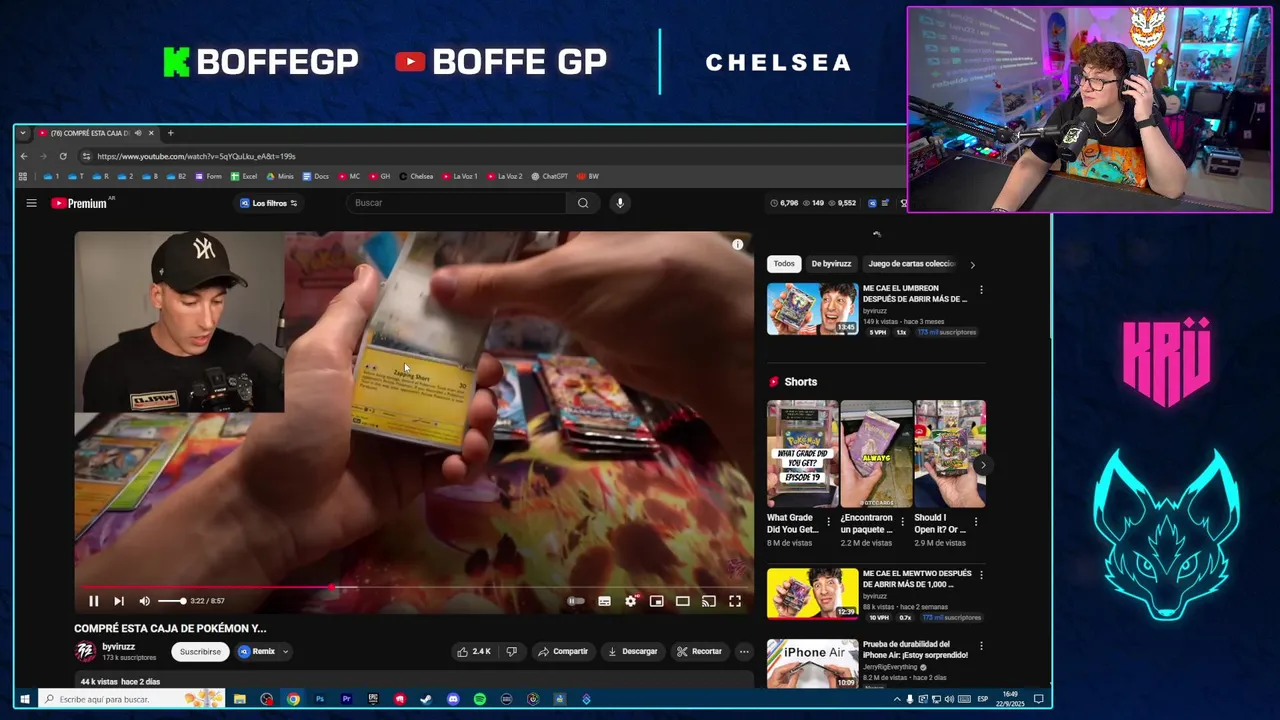Image resolution: width=1280 pixels, height=720 pixels.
Task: Go back in browser history
Action: point(24,156)
